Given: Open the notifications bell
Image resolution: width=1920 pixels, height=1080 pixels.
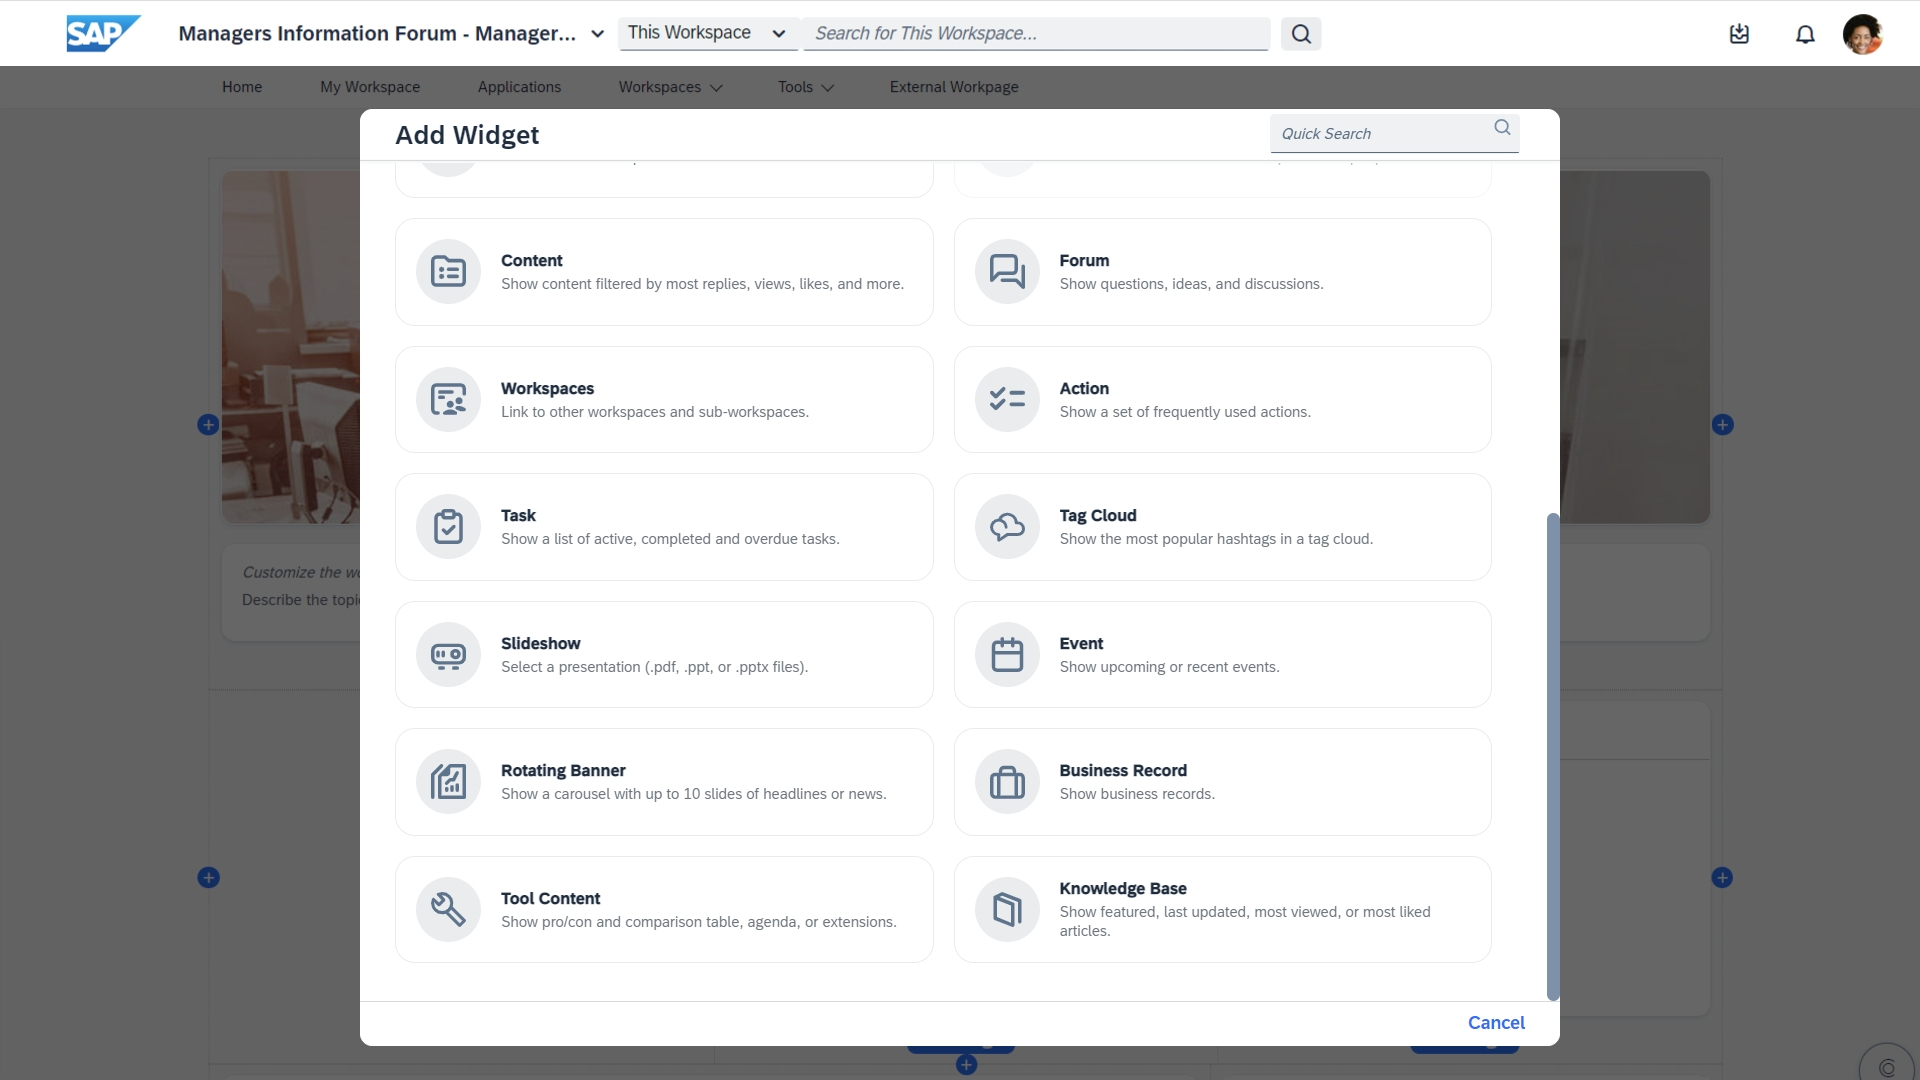Looking at the screenshot, I should pos(1804,34).
